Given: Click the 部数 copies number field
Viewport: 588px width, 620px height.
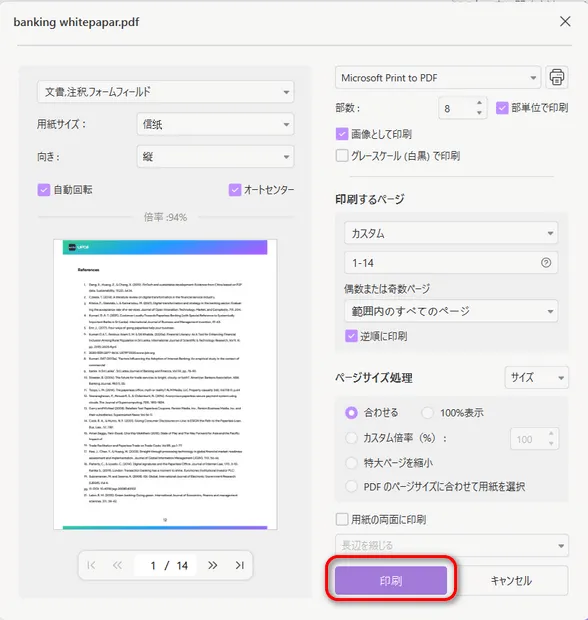Looking at the screenshot, I should click(462, 108).
